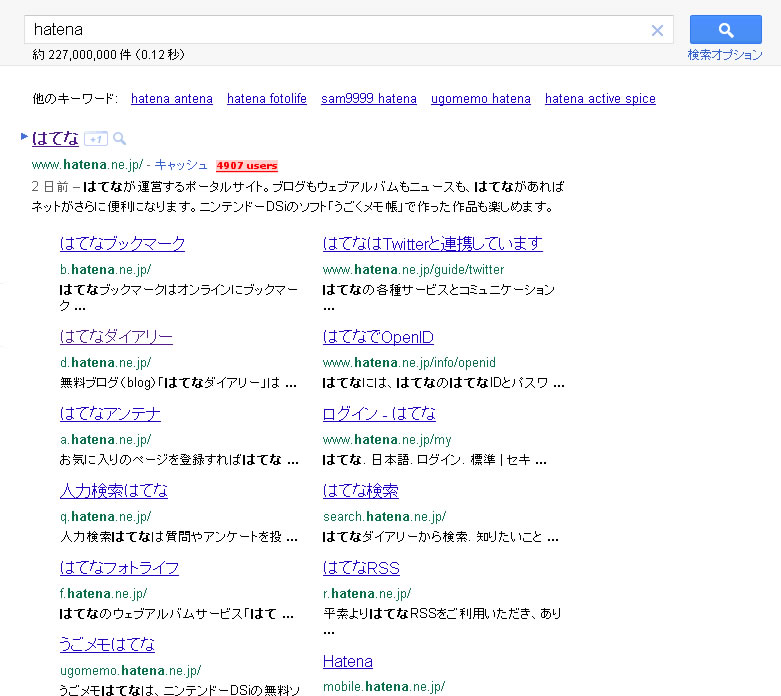Click the 他のキーワード label
781x696 pixels.
(x=75, y=99)
